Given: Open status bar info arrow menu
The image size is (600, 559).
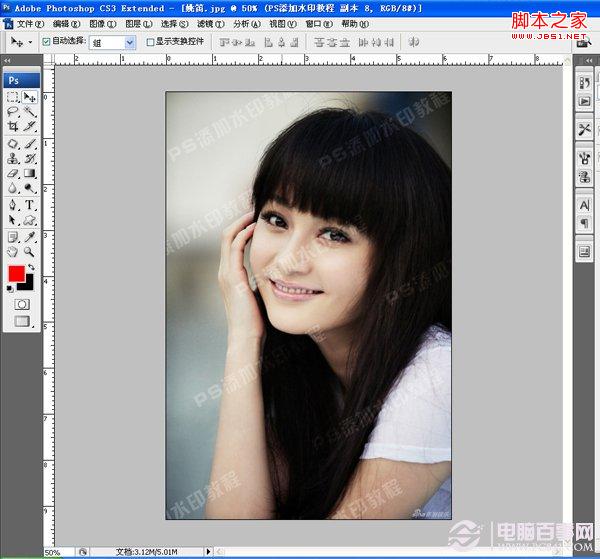Looking at the screenshot, I should point(208,551).
